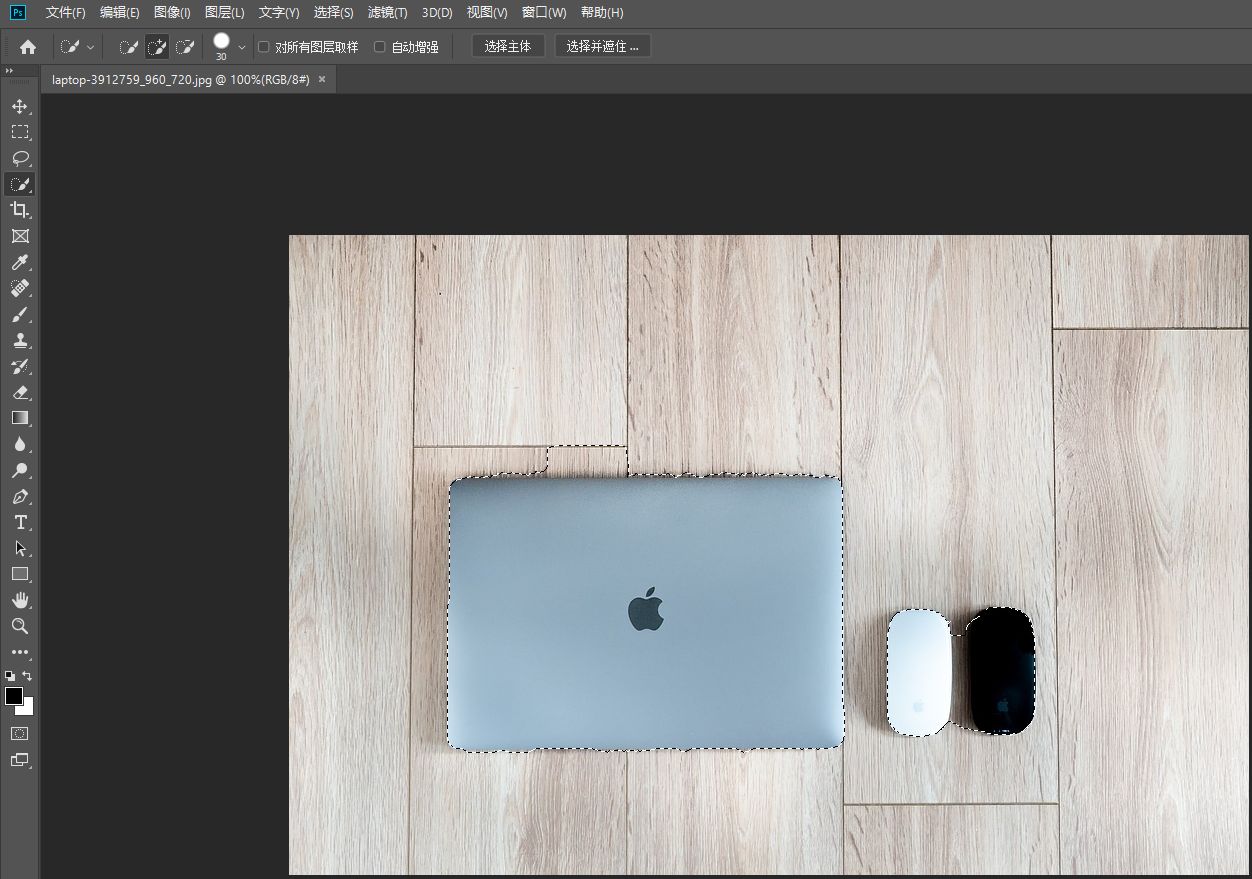
Task: Swap foreground and background colors
Action: coord(27,676)
